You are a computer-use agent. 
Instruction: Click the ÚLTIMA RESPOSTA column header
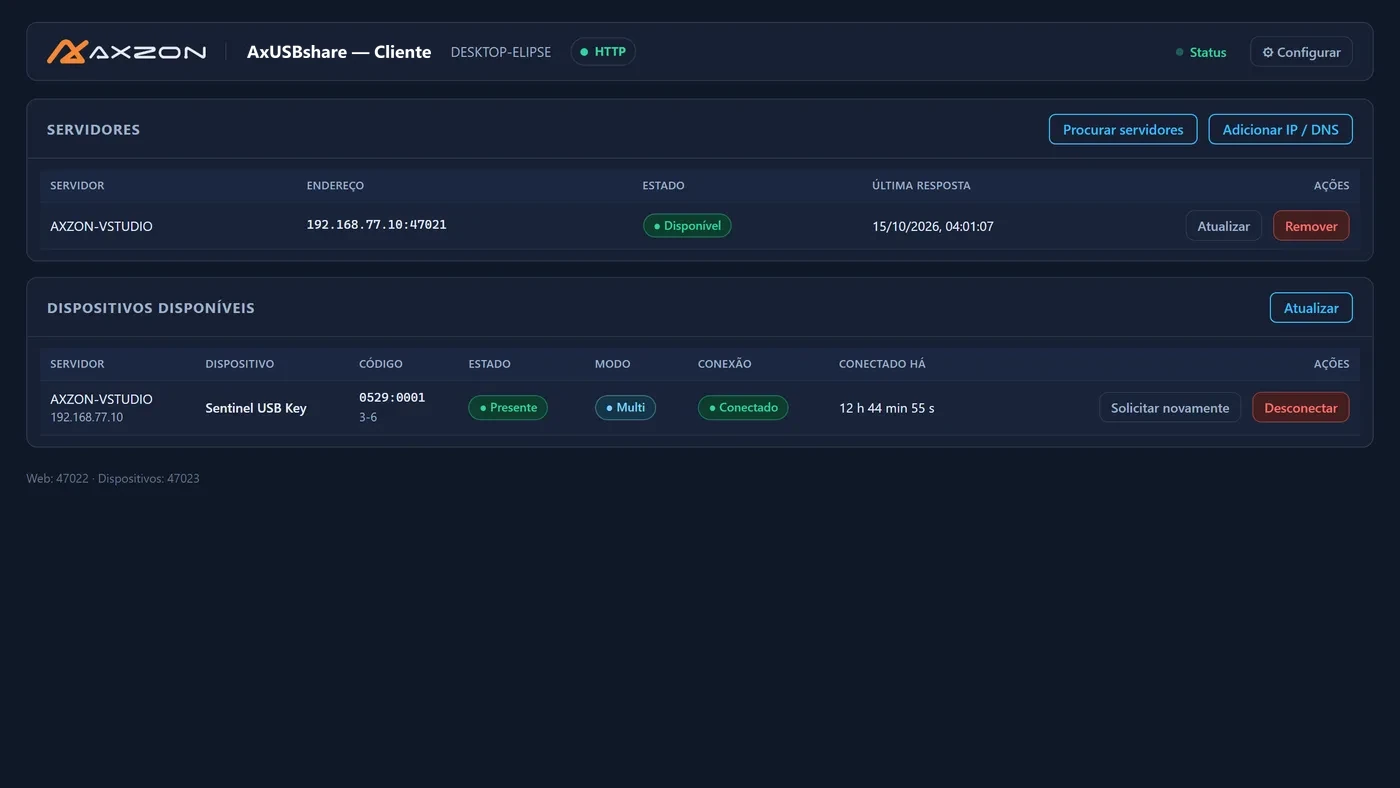click(x=921, y=186)
